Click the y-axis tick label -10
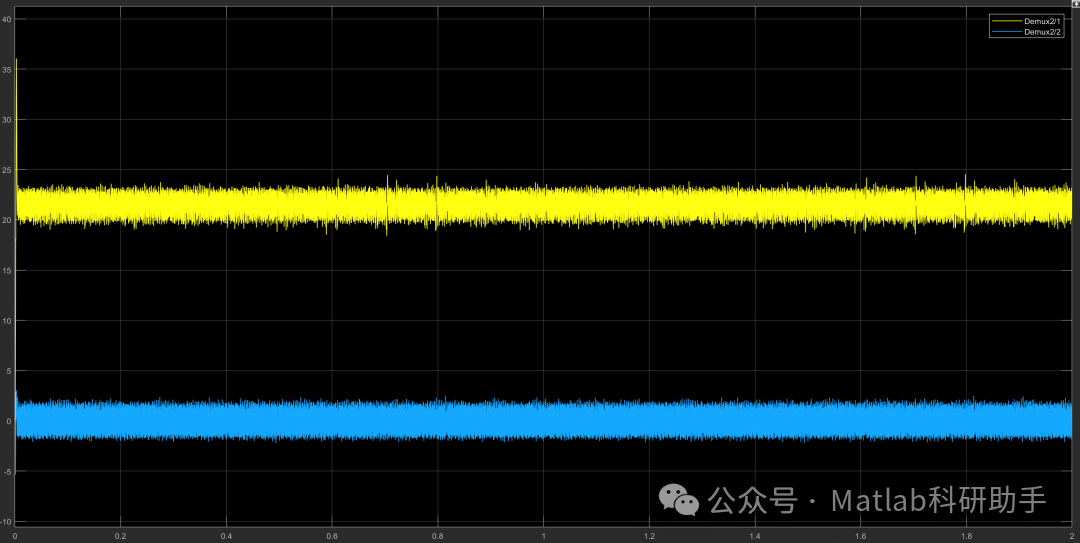The image size is (1080, 543). tap(6, 522)
